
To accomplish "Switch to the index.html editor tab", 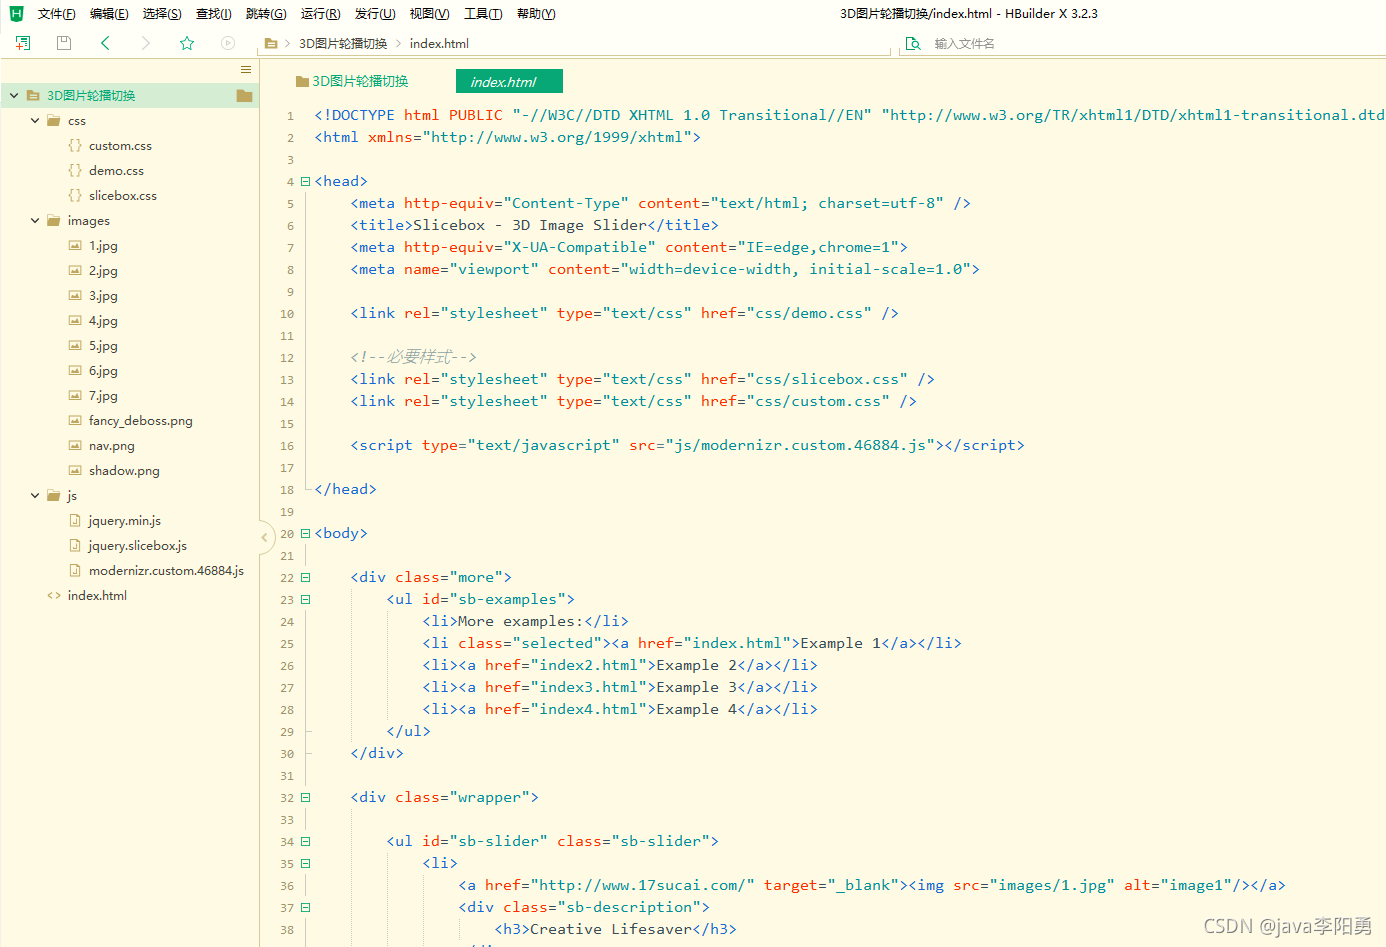I will pos(509,81).
